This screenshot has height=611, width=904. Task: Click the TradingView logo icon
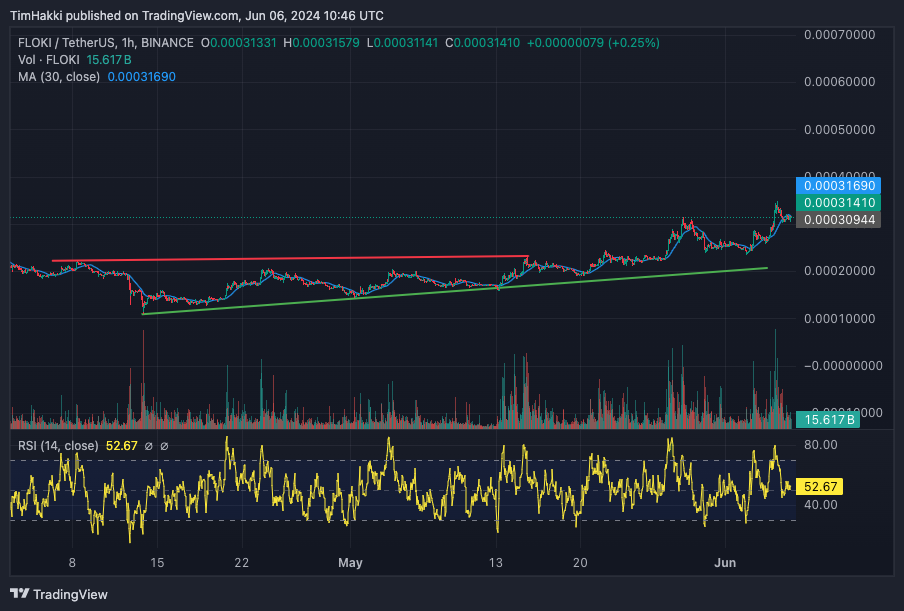pyautogui.click(x=20, y=594)
